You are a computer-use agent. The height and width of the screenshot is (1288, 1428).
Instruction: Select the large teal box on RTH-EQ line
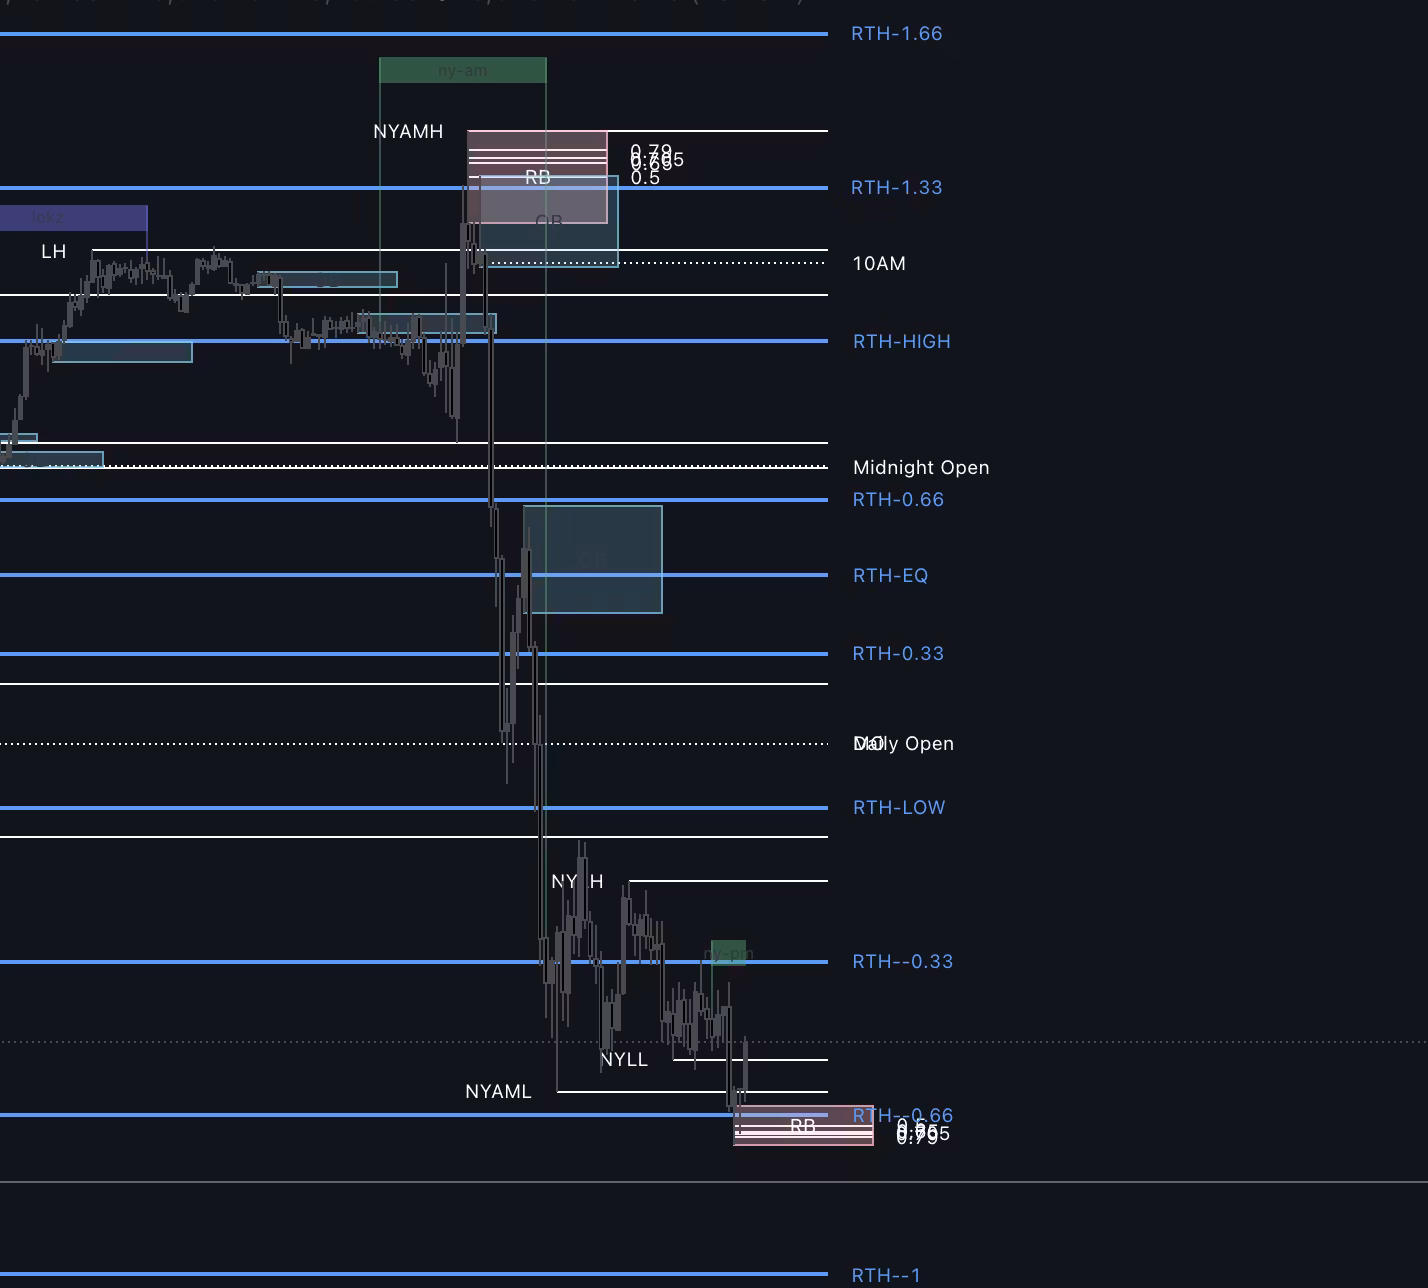click(x=593, y=559)
